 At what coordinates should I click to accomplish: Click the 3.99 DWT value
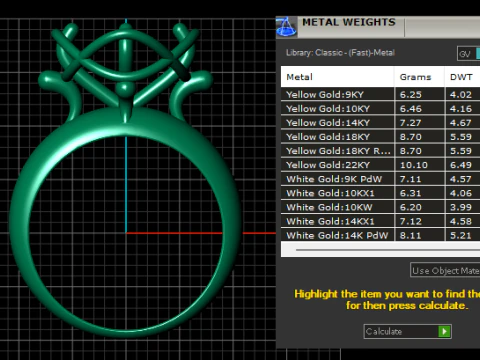pyautogui.click(x=461, y=207)
